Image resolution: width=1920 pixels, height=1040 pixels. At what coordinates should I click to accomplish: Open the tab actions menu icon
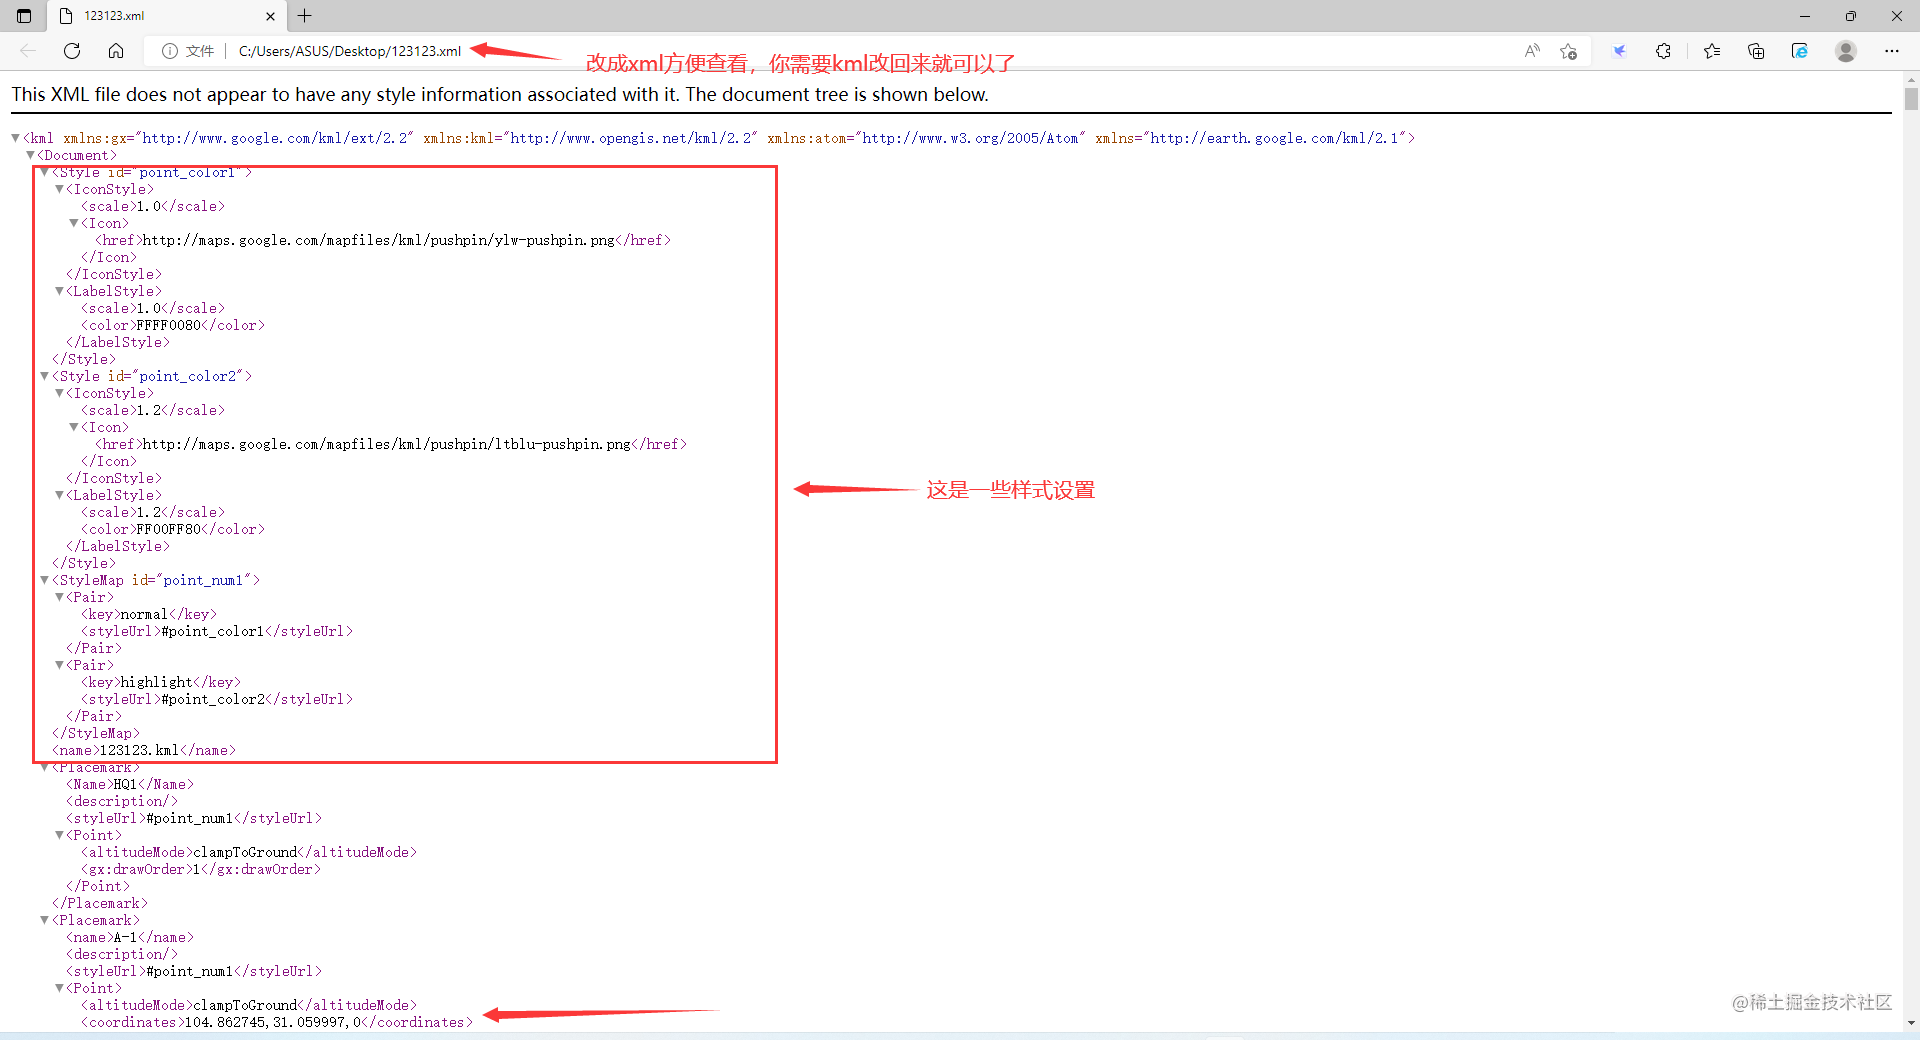click(x=24, y=16)
